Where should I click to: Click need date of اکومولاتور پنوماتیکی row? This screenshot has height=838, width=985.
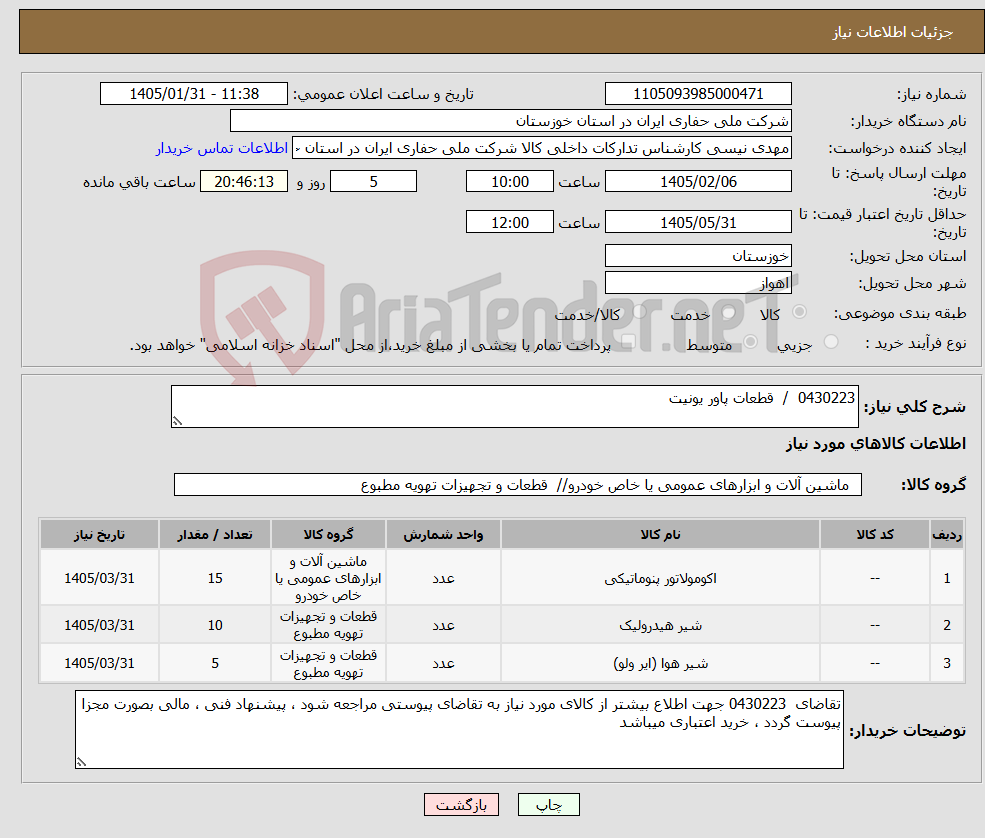[99, 578]
